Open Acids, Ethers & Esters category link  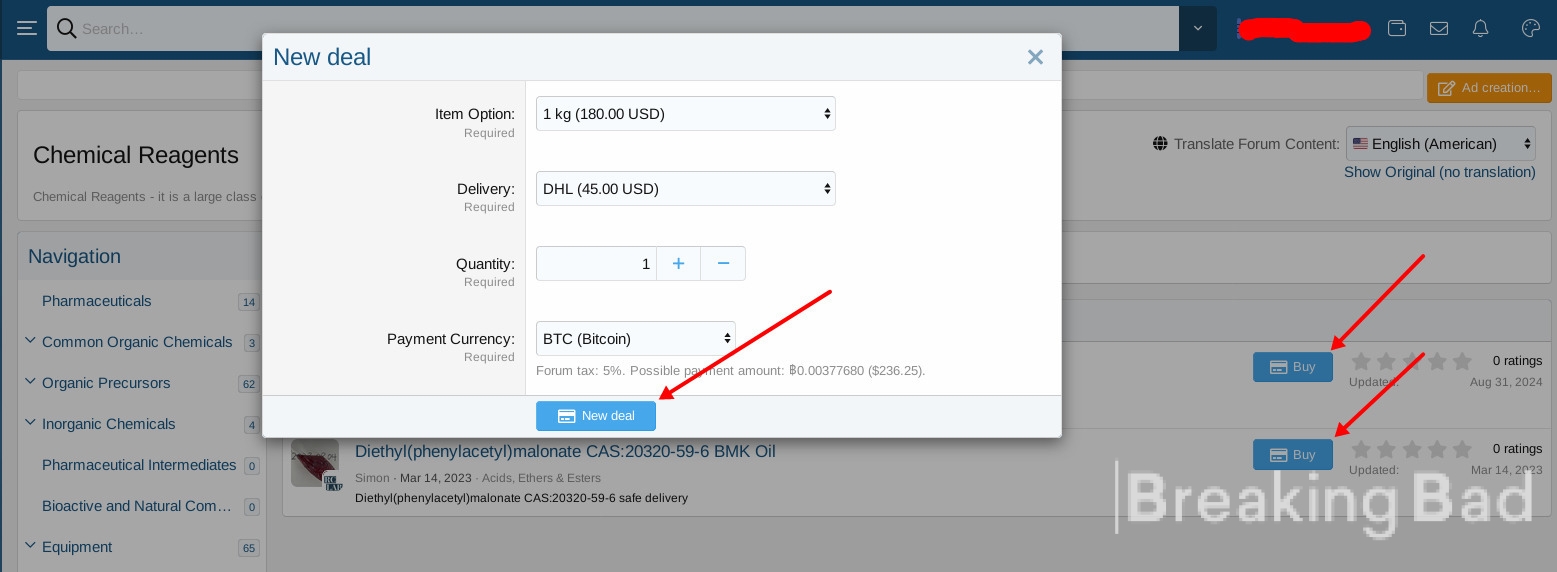[541, 478]
